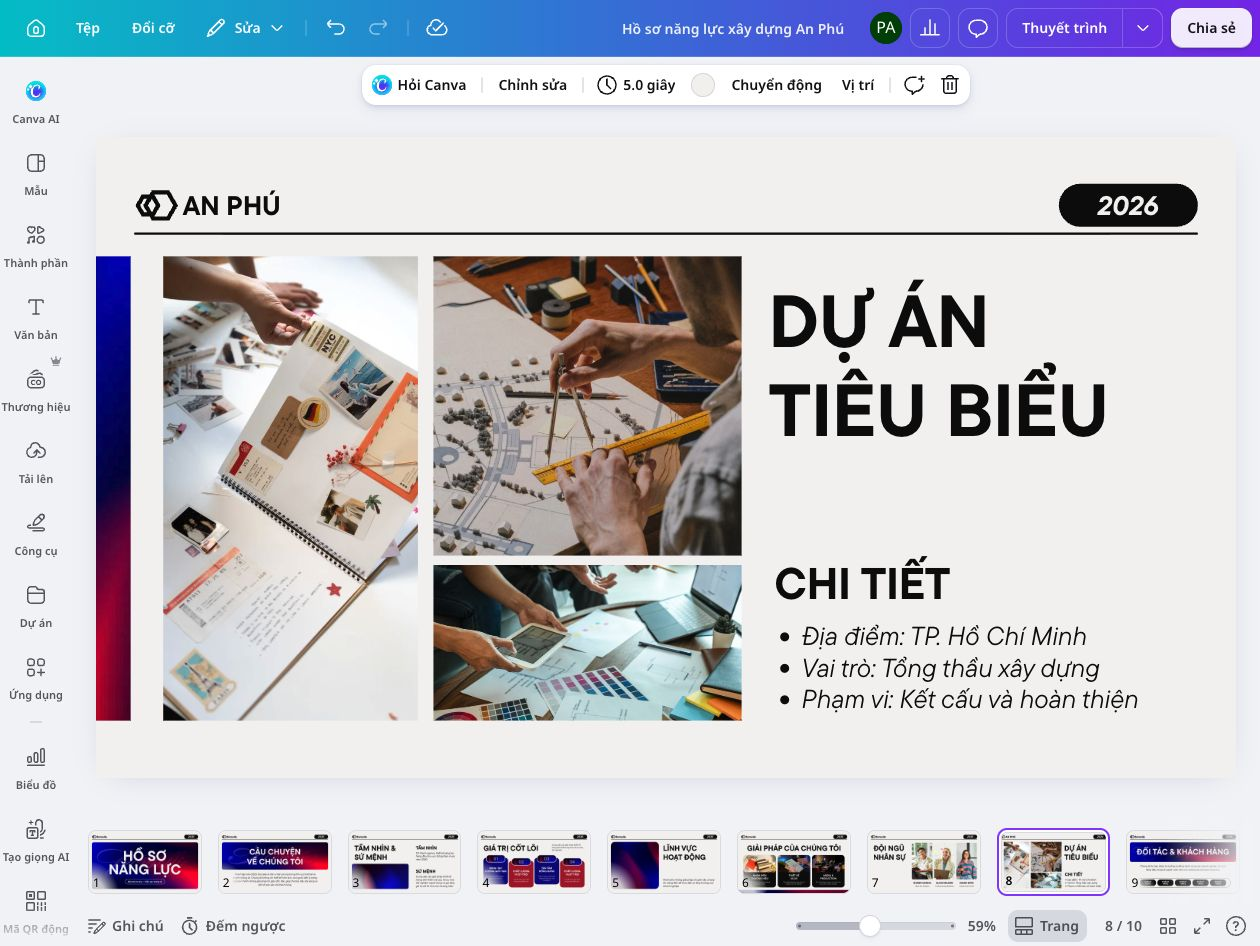Image resolution: width=1260 pixels, height=946 pixels.
Task: Click the 8 / 10 page counter
Action: (1123, 926)
